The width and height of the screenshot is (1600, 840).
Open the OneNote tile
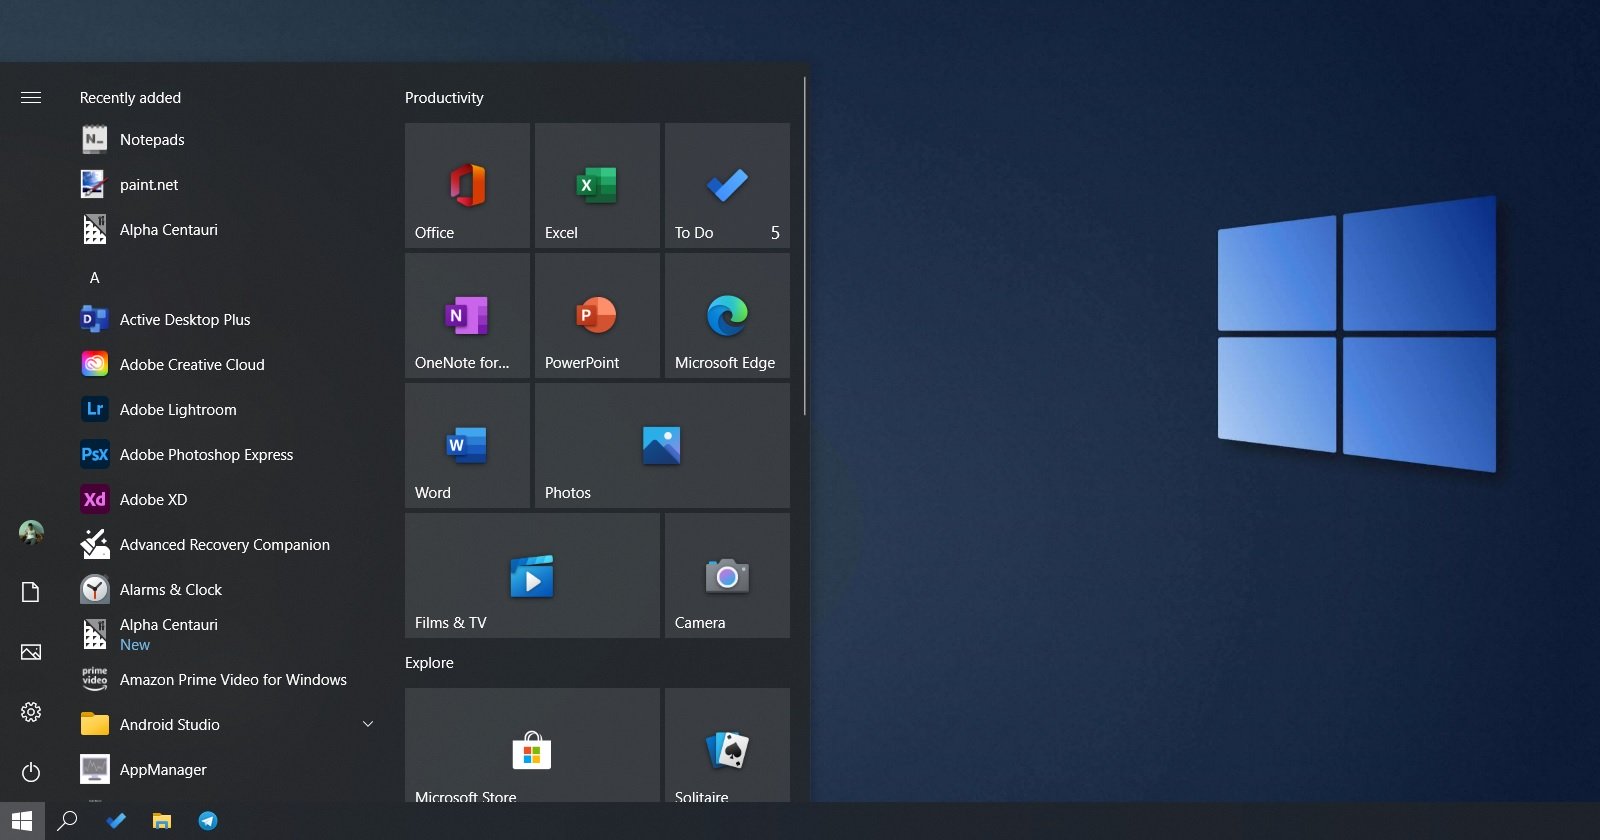click(467, 315)
